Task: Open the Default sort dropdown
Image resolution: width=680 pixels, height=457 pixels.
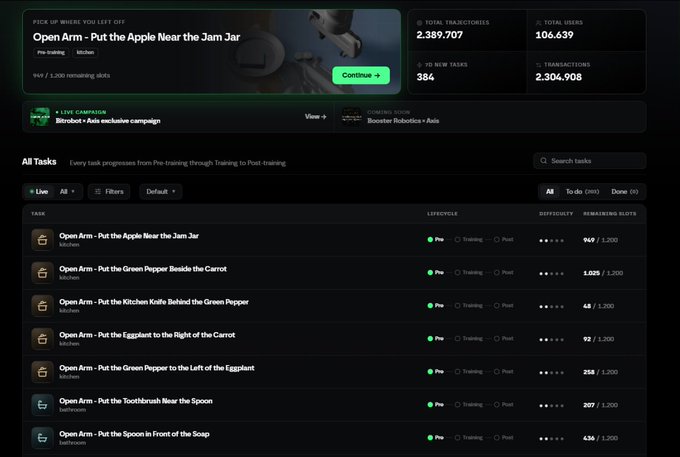Action: coord(161,192)
